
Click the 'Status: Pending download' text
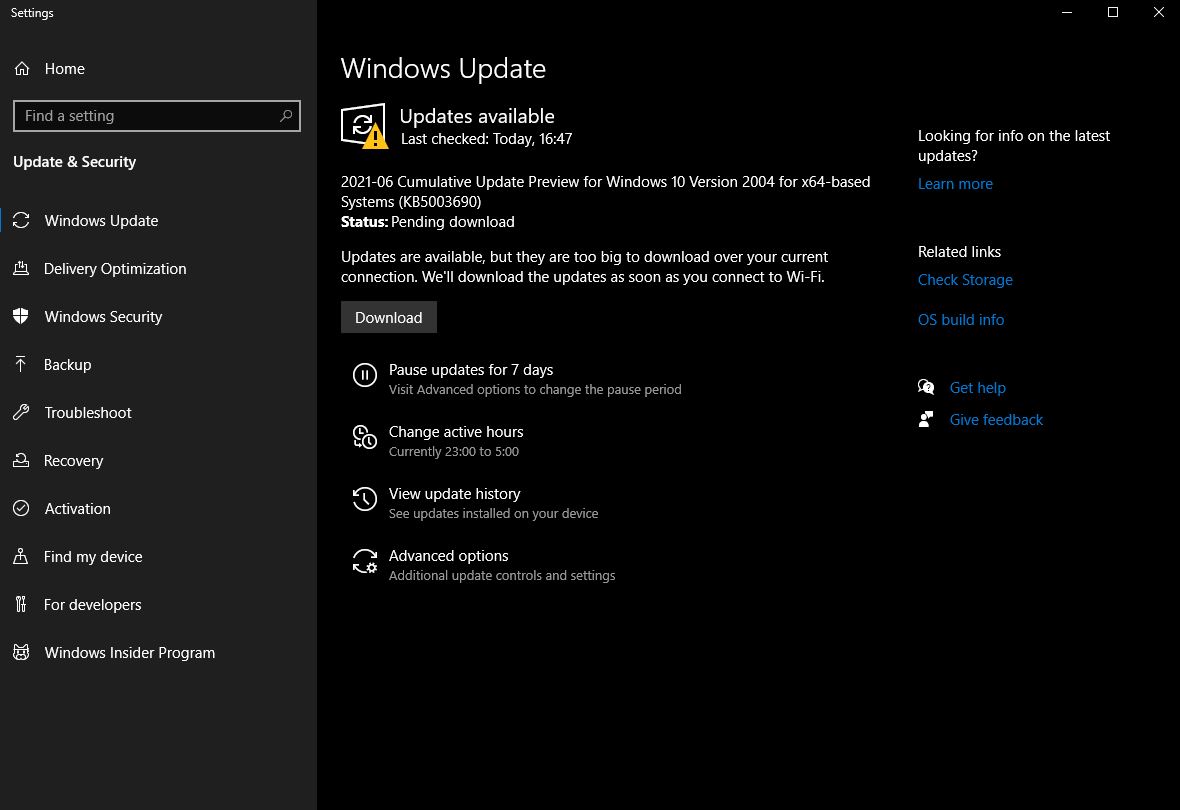point(427,221)
